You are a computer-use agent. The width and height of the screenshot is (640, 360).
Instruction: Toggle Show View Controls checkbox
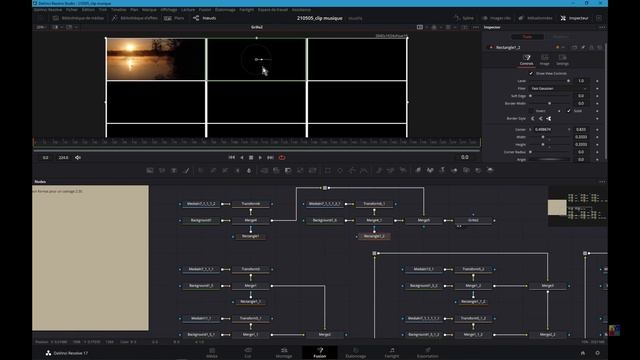tap(531, 73)
